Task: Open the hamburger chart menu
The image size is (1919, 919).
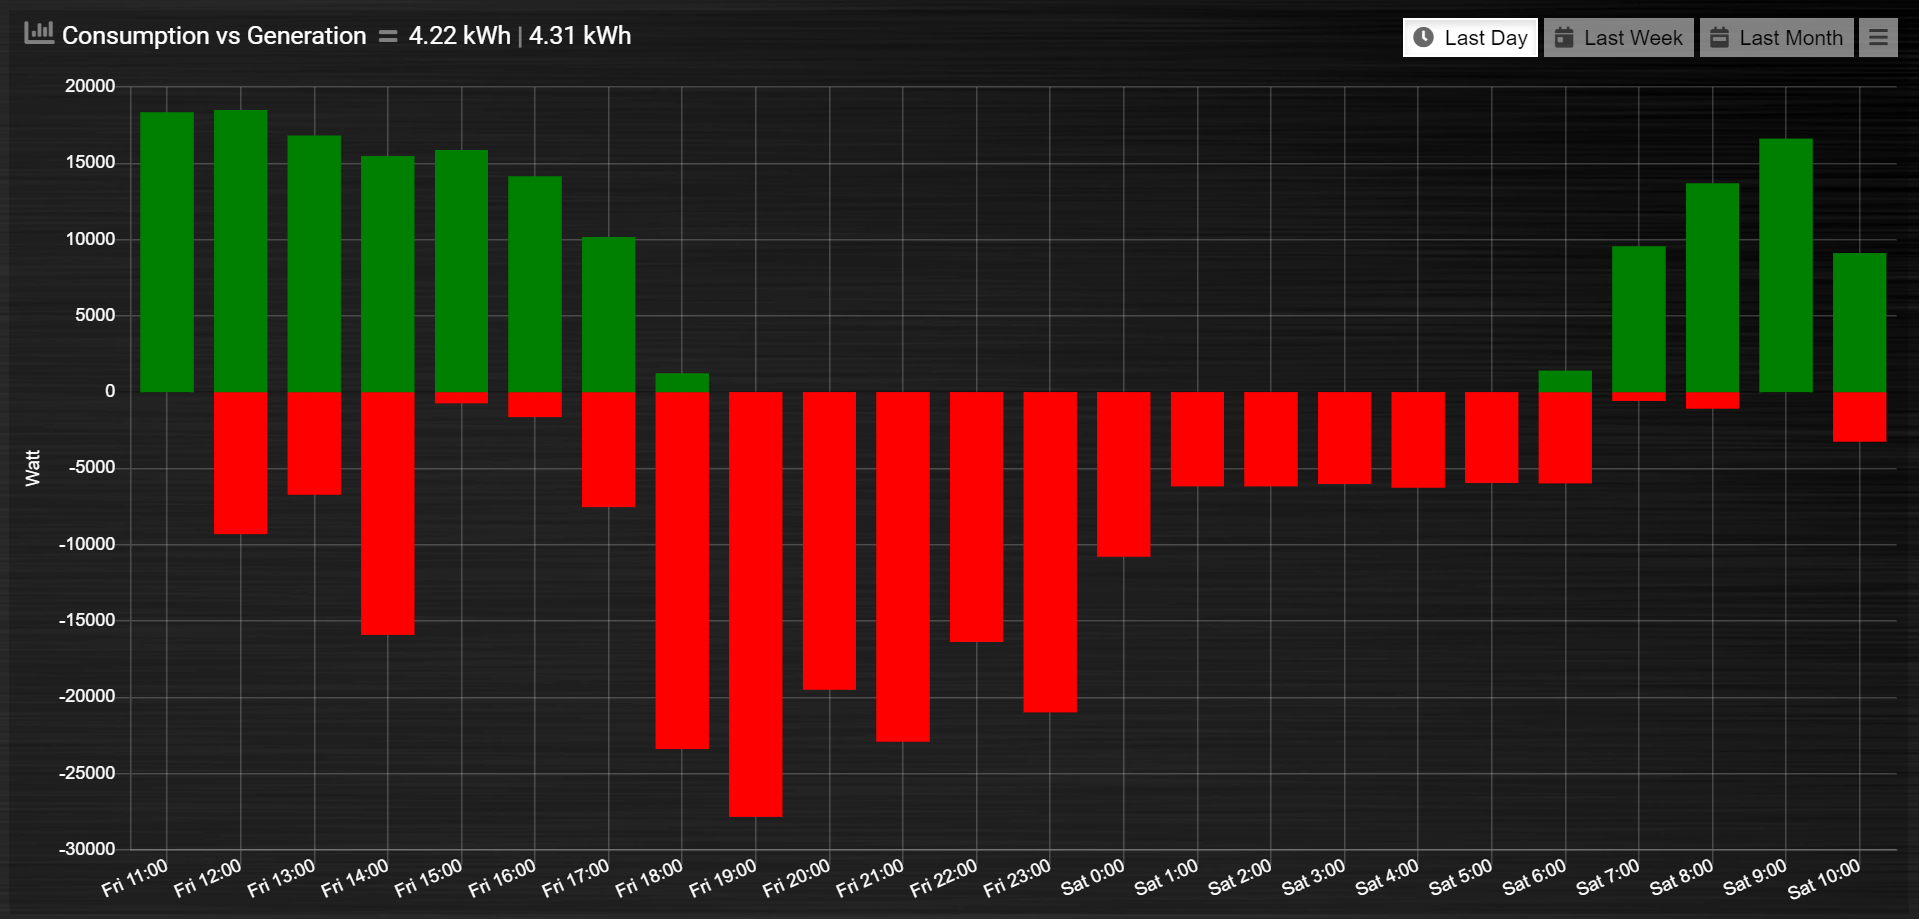Action: coord(1878,38)
